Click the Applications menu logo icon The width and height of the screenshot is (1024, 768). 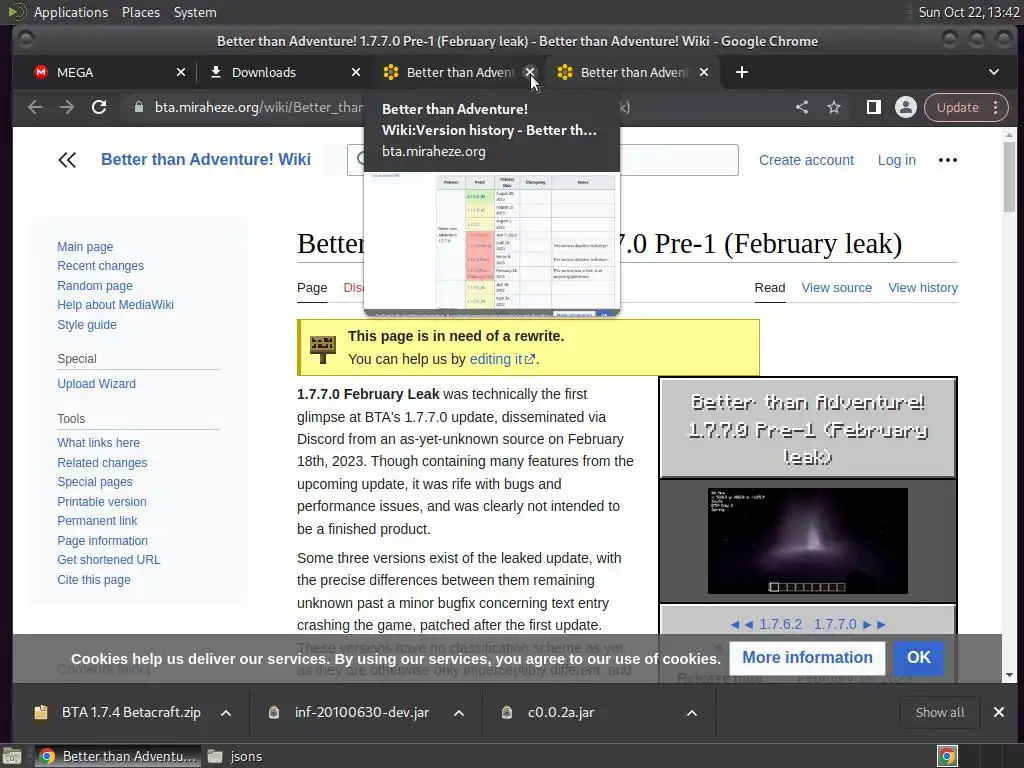18,12
